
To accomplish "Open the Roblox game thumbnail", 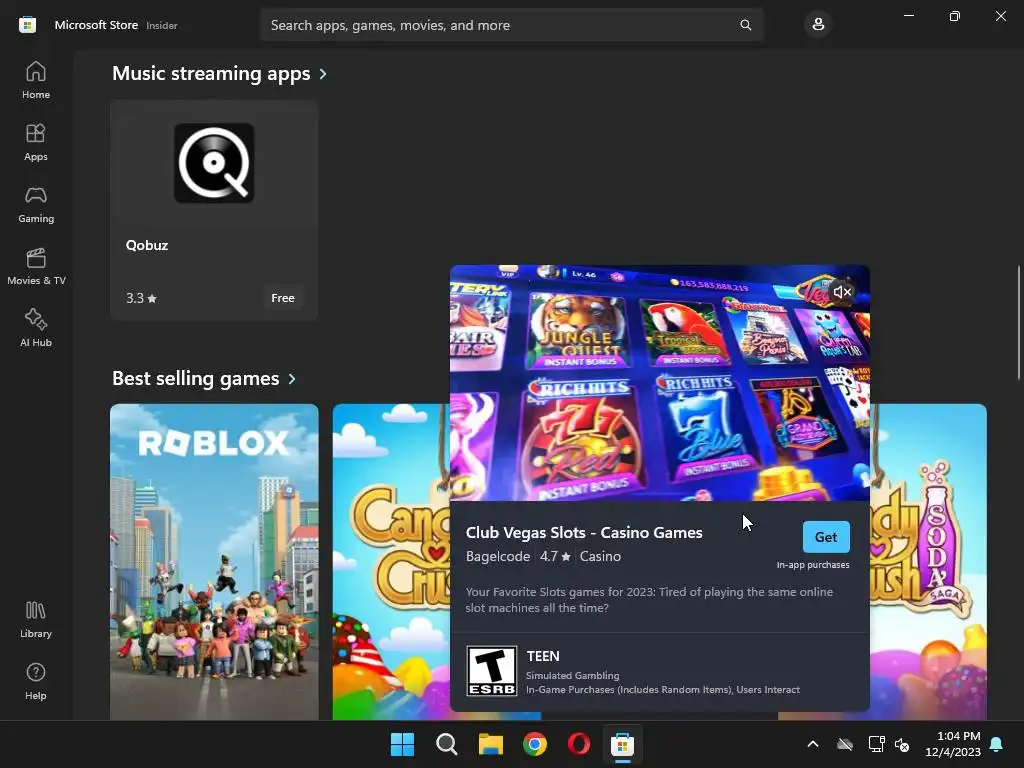I will pos(214,562).
